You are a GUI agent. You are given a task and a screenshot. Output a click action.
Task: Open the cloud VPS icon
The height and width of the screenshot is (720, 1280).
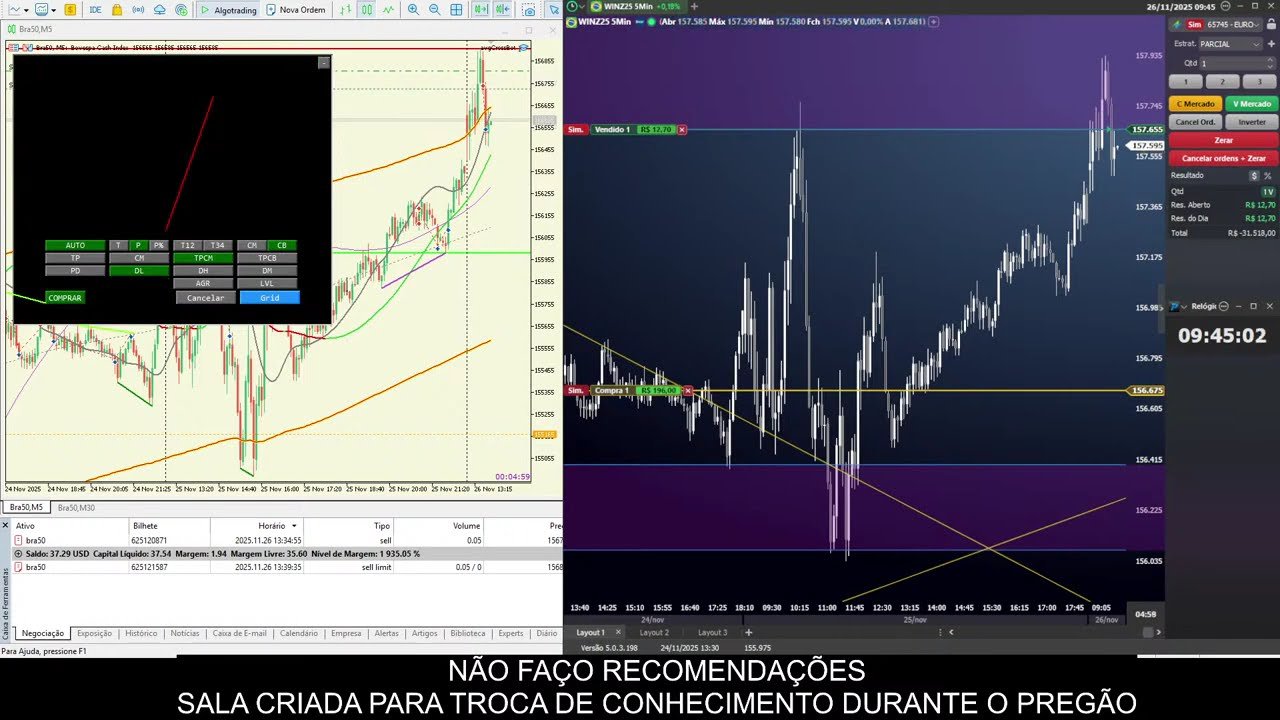pyautogui.click(x=159, y=9)
